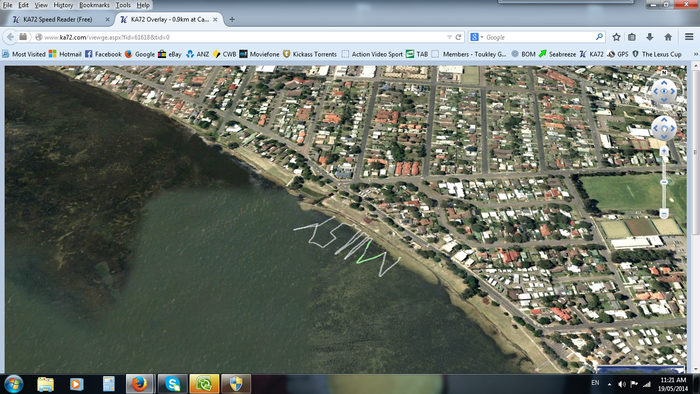The width and height of the screenshot is (700, 394).
Task: Open the Bookmarks menu
Action: (x=94, y=5)
